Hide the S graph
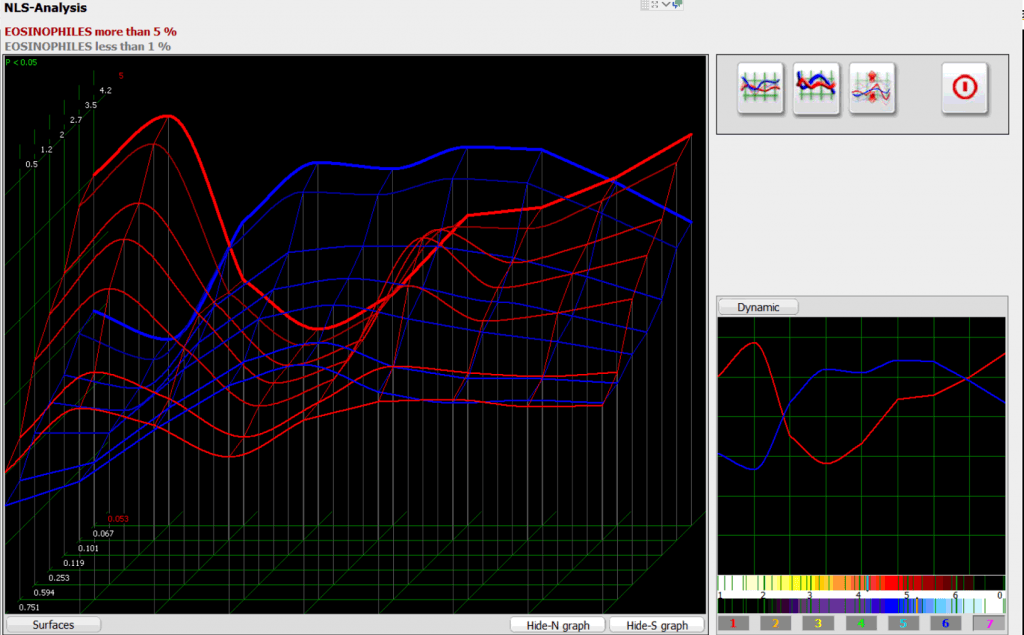 (x=658, y=624)
